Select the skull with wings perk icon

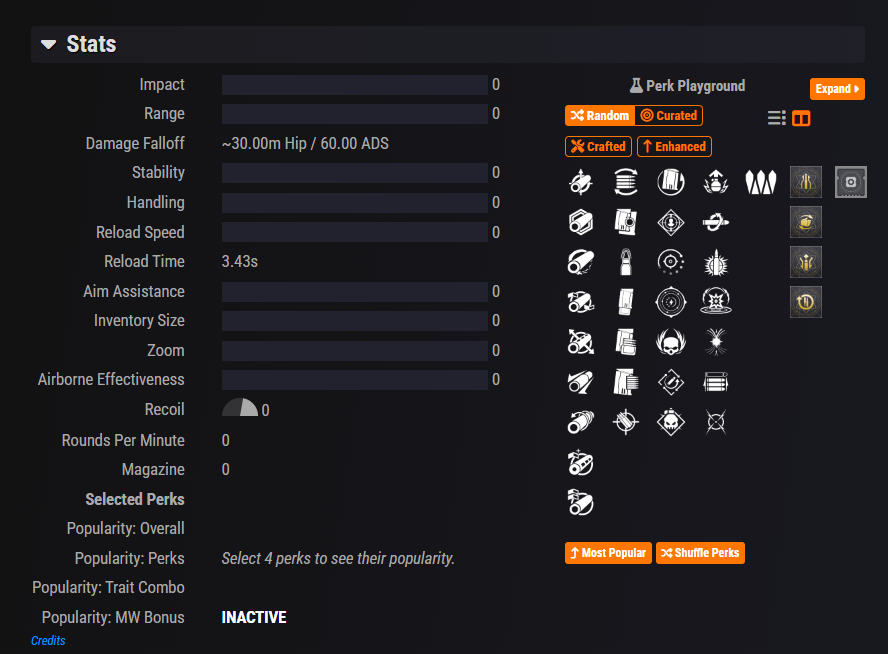point(670,341)
